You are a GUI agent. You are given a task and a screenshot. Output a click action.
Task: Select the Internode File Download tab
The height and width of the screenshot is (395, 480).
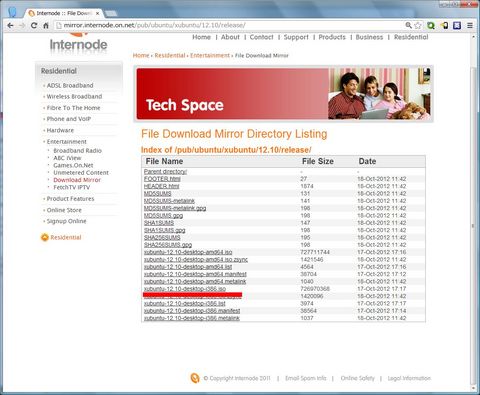(x=64, y=13)
